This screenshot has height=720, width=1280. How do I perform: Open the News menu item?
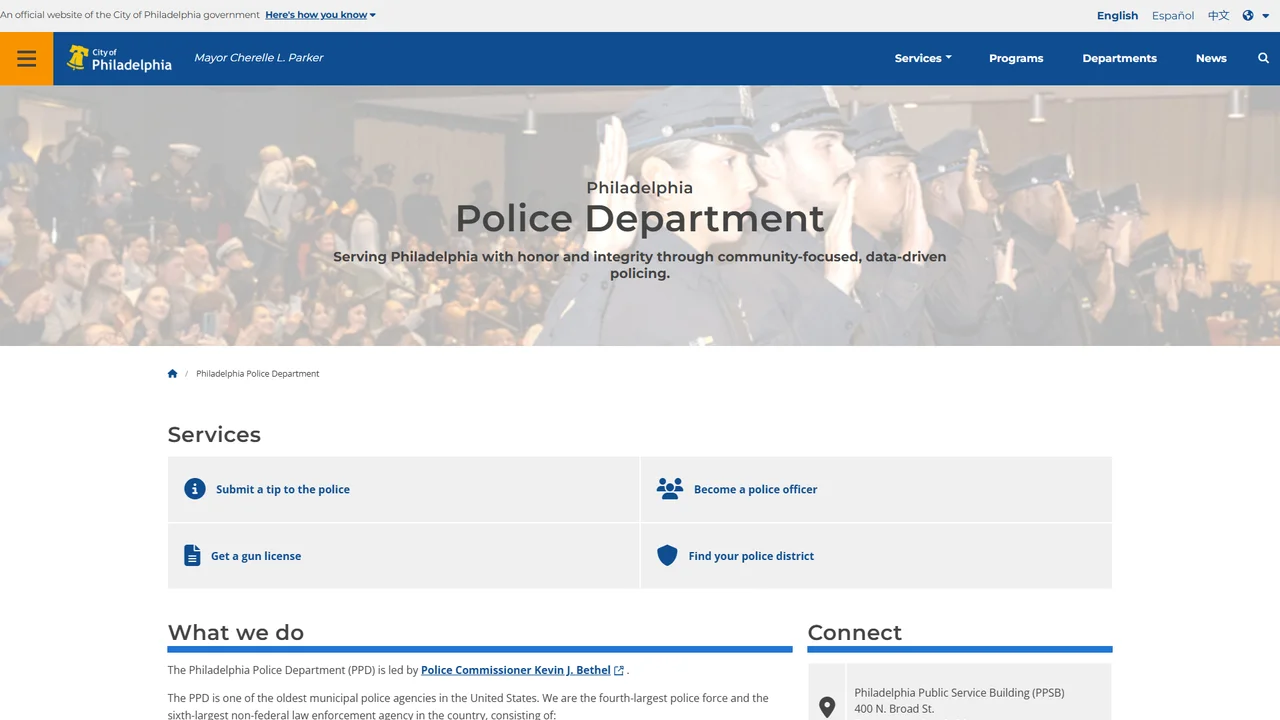click(x=1211, y=58)
